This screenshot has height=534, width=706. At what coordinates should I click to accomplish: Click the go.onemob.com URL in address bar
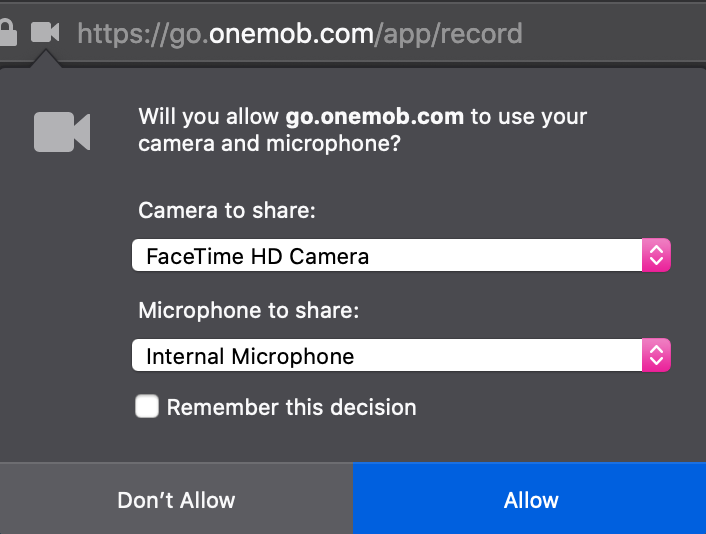point(300,34)
